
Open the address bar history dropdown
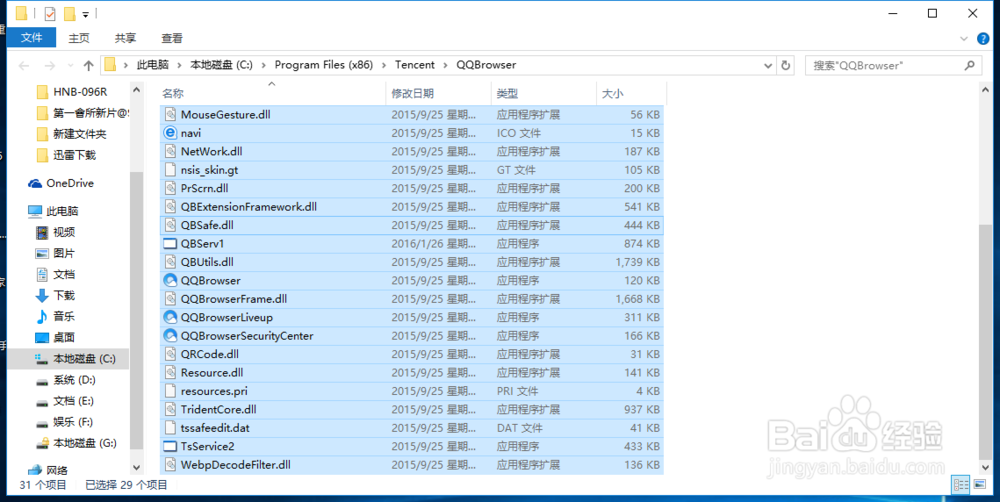(768, 65)
